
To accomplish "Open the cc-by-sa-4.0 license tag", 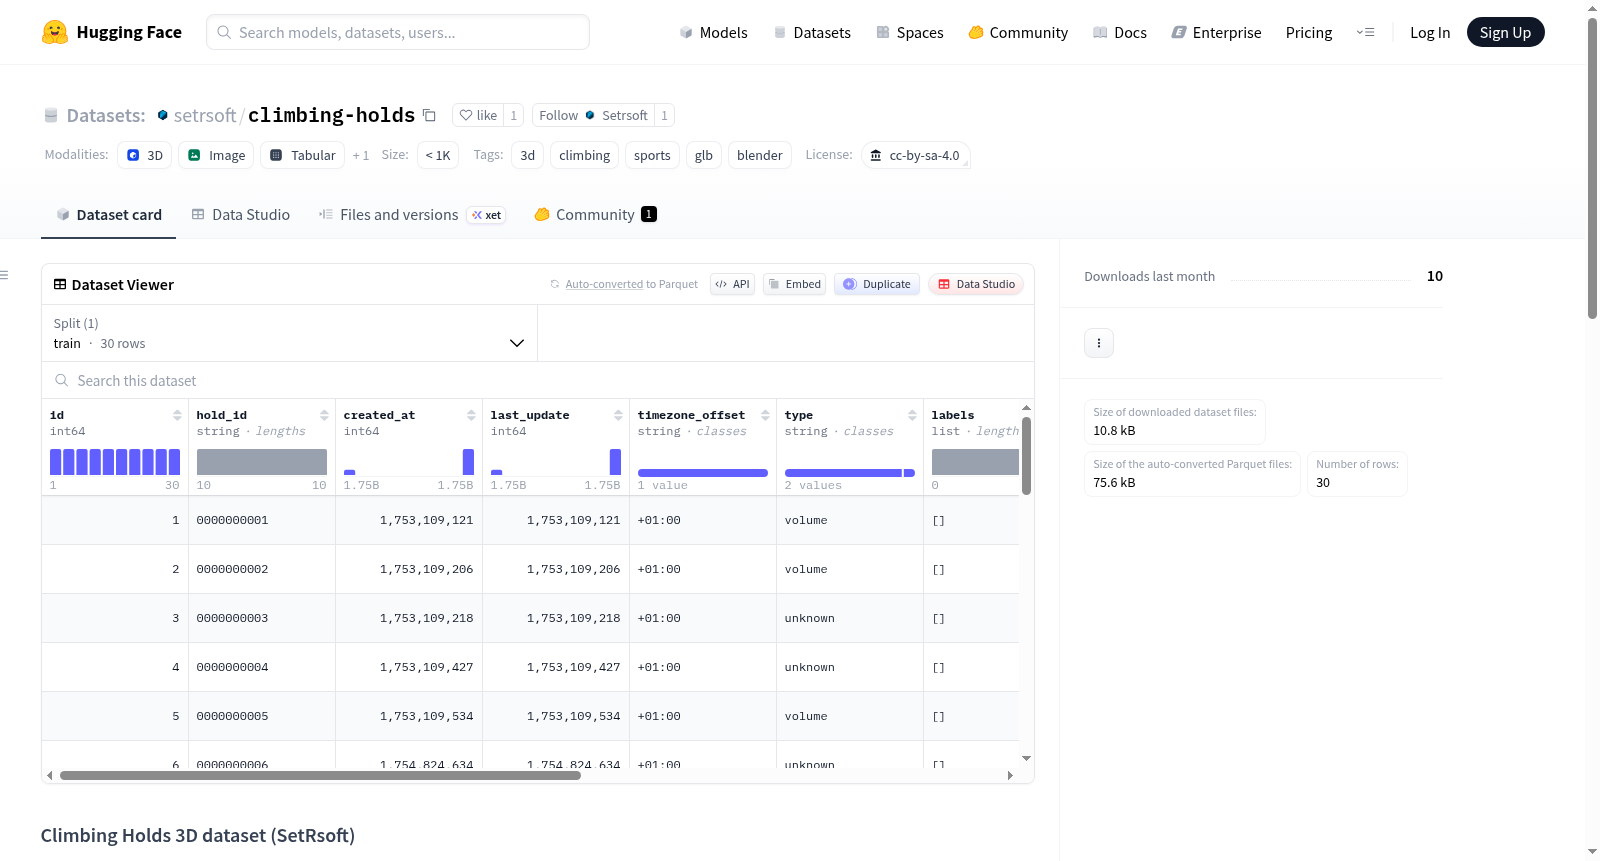I will coord(916,155).
